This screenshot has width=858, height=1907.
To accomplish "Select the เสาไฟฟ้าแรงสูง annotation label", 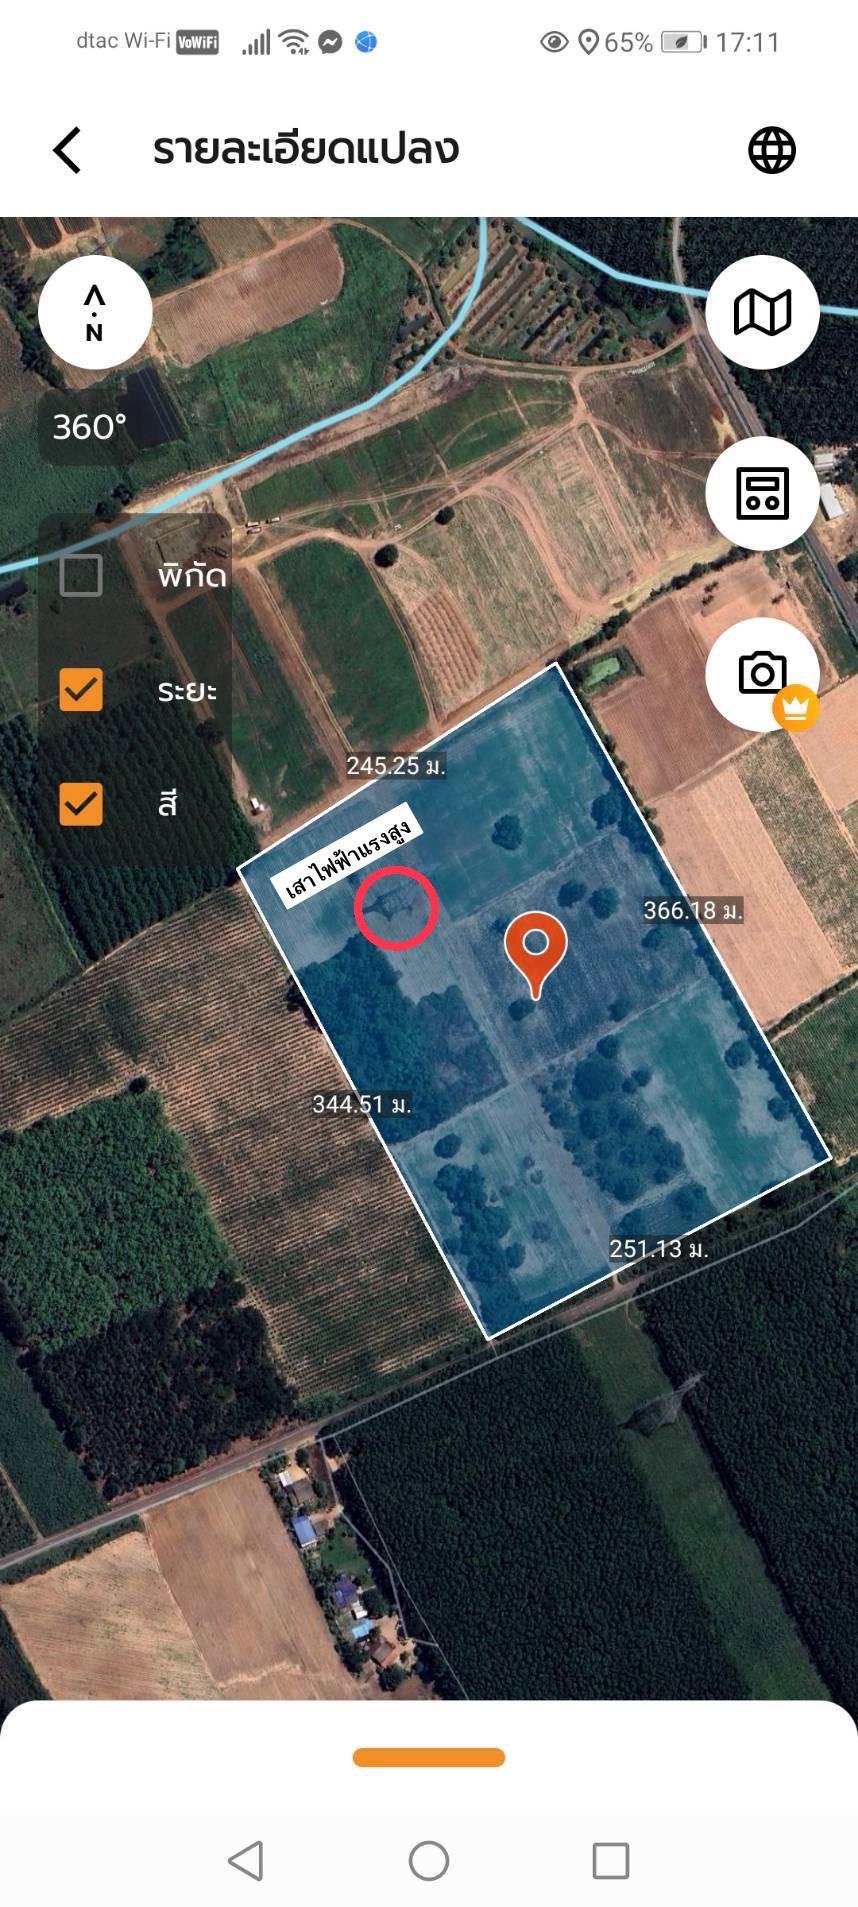I will click(x=347, y=855).
